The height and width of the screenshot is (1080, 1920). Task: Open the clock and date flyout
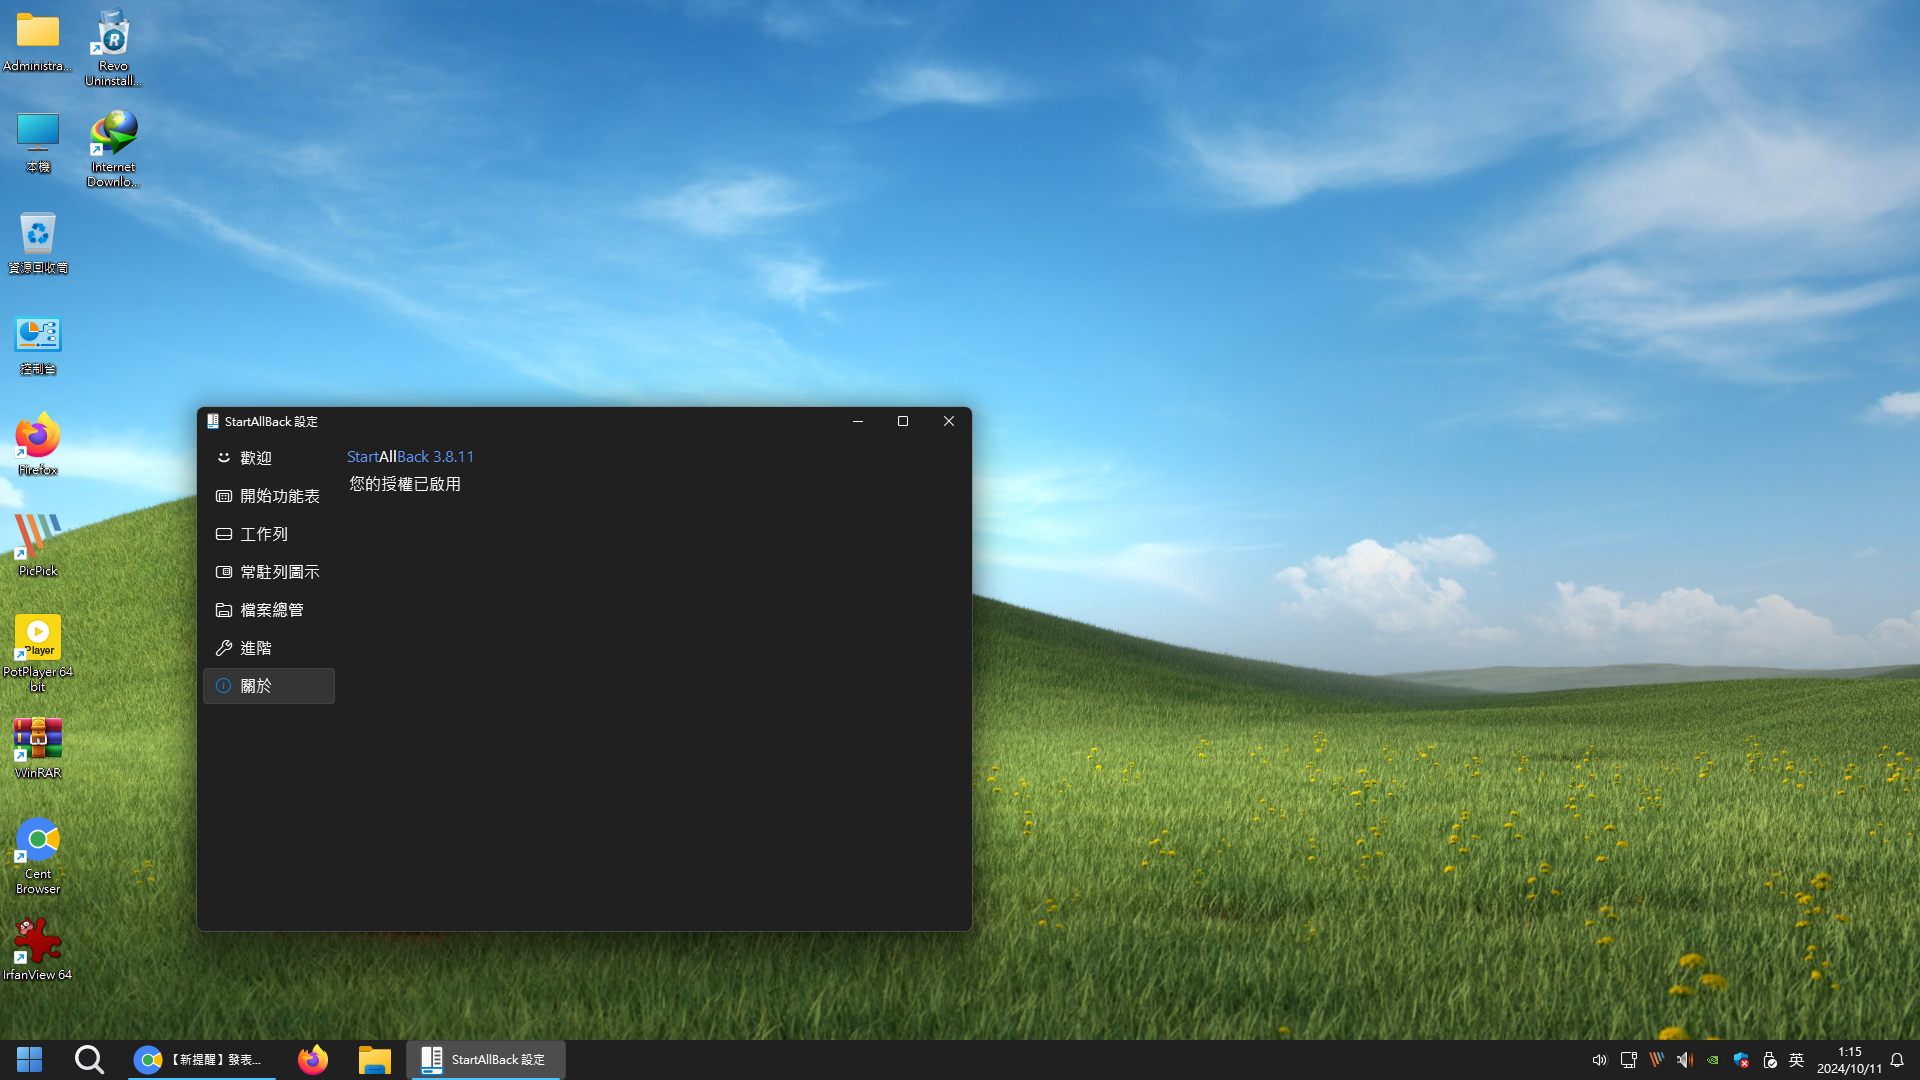[1849, 1060]
